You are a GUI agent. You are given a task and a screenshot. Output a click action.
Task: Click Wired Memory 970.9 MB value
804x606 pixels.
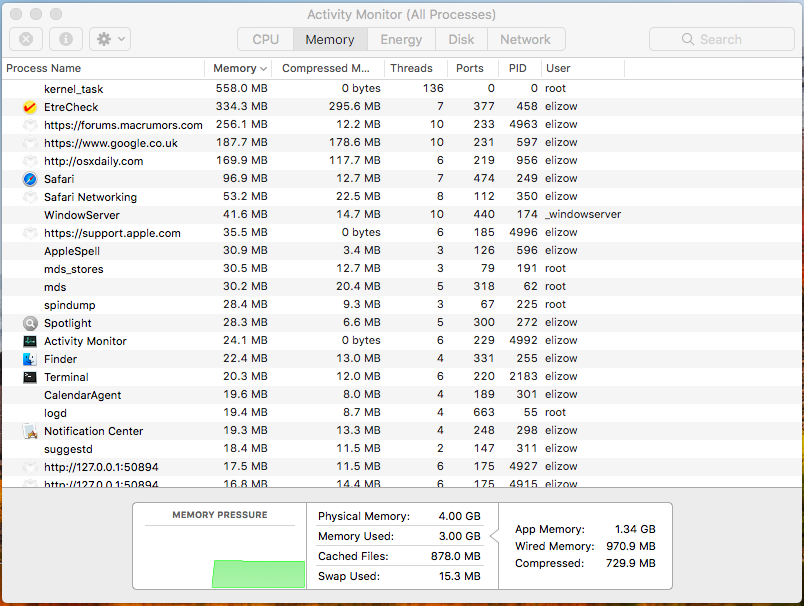click(x=631, y=546)
